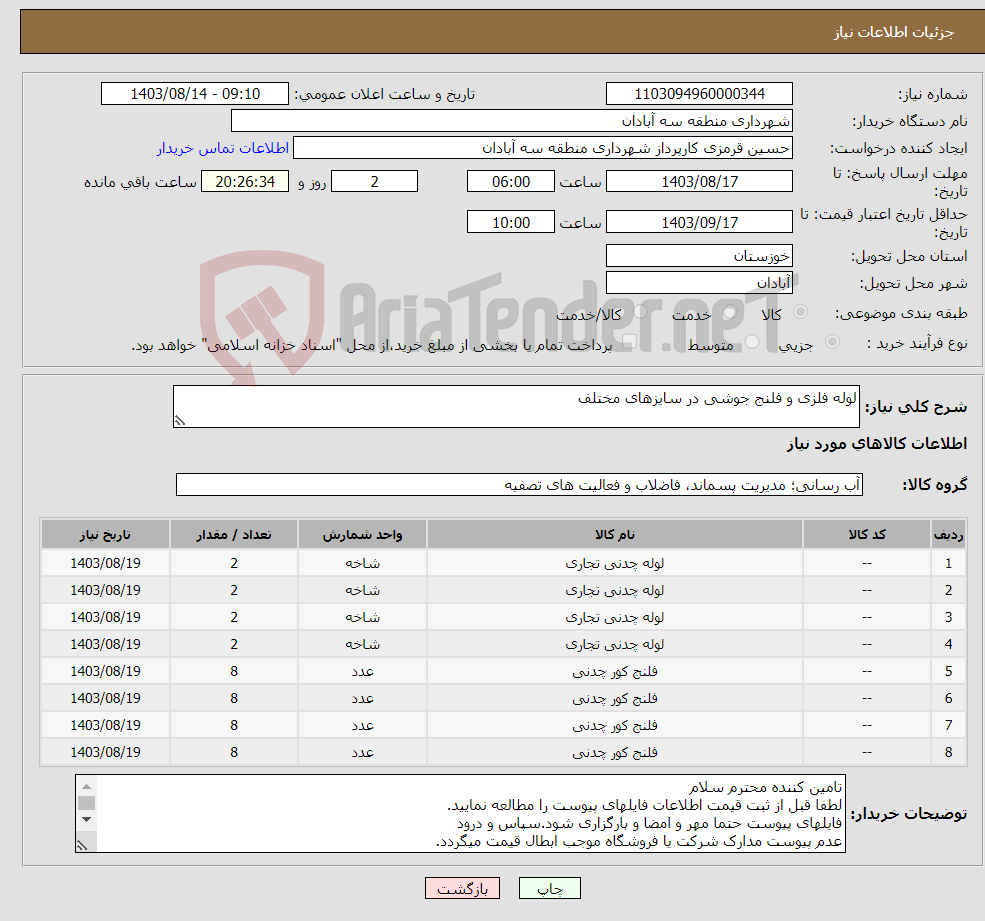Click the announcement date field 1403/08/14 - 09:10
This screenshot has height=921, width=985.
tap(195, 94)
